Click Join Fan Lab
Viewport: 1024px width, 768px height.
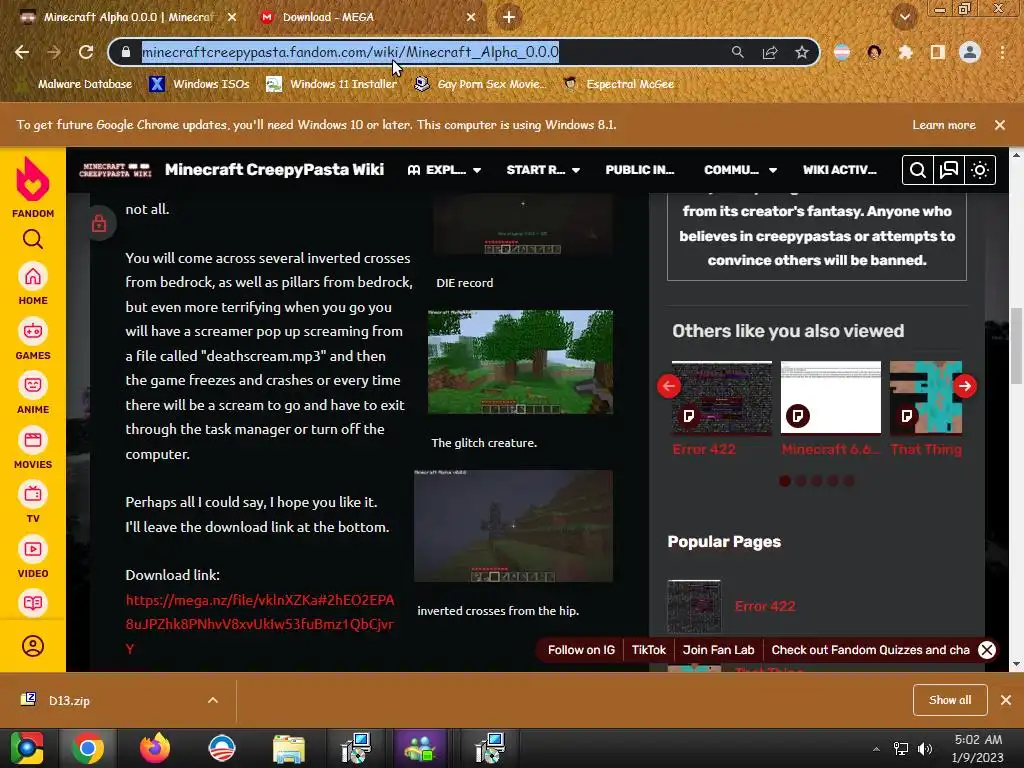(x=718, y=650)
